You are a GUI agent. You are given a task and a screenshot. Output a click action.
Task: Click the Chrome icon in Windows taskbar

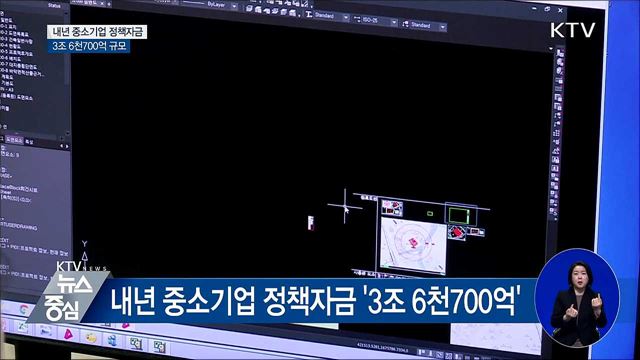pos(23,310)
